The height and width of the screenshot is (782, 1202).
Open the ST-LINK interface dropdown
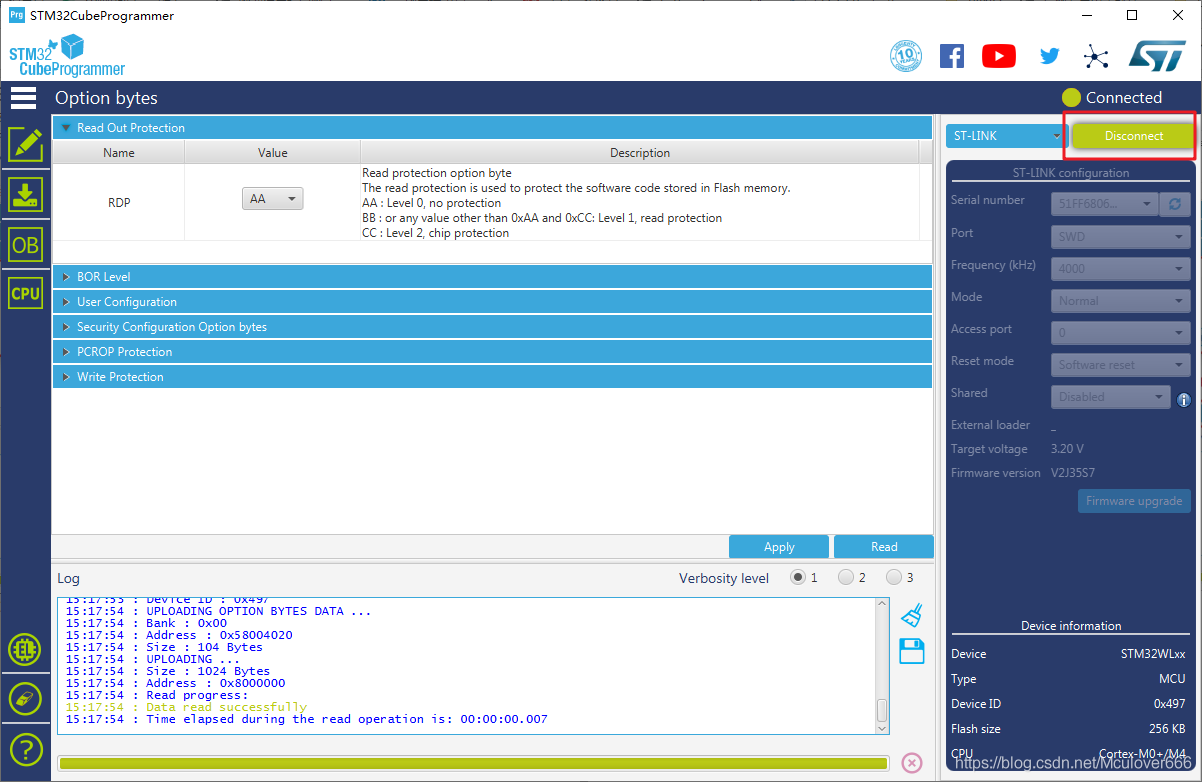coord(1005,136)
